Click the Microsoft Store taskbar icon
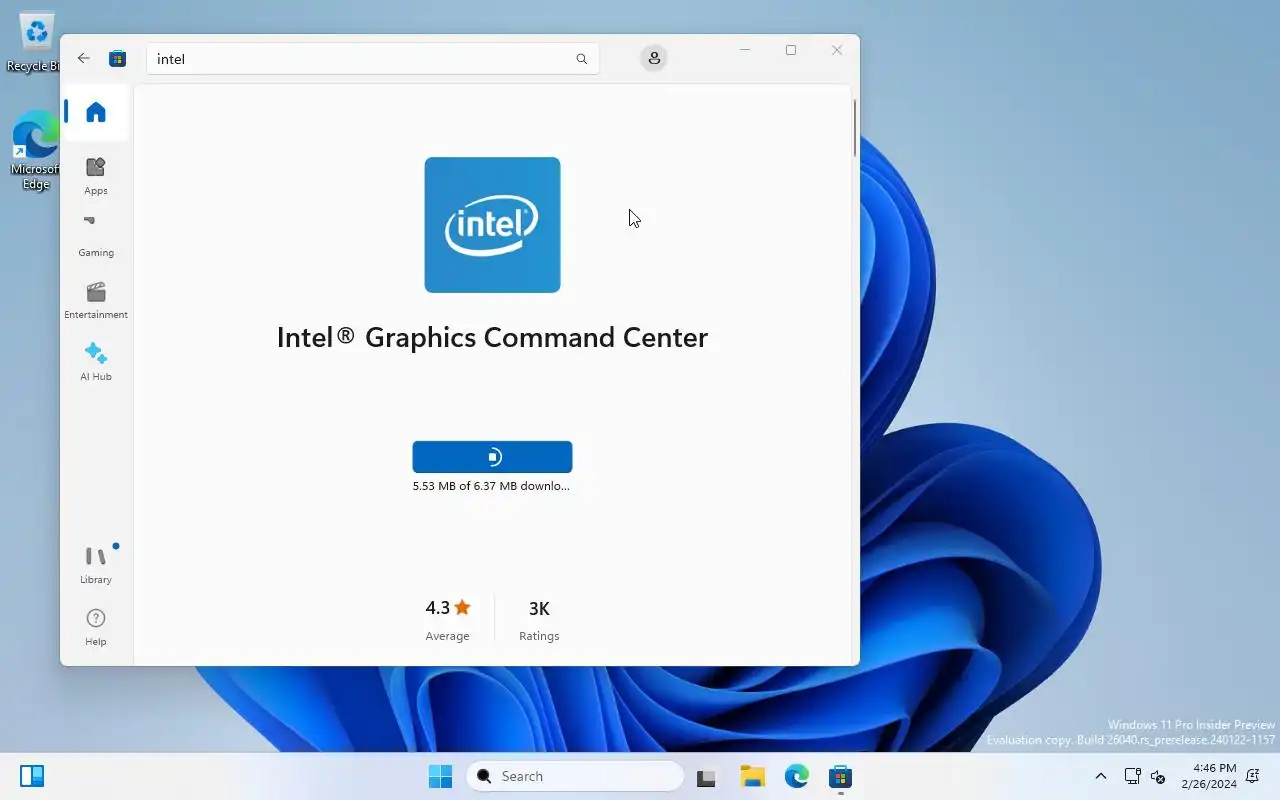This screenshot has width=1280, height=800. 840,776
